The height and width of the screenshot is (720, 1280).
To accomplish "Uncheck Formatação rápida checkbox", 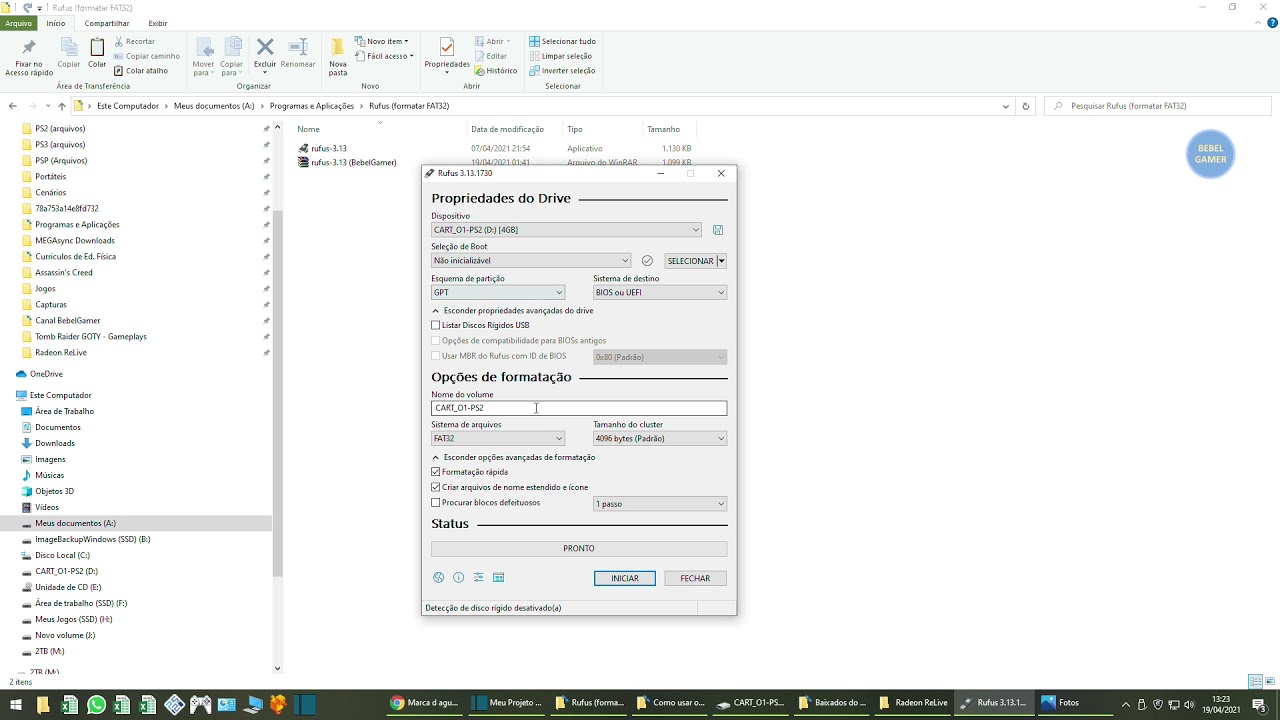I will click(436, 472).
